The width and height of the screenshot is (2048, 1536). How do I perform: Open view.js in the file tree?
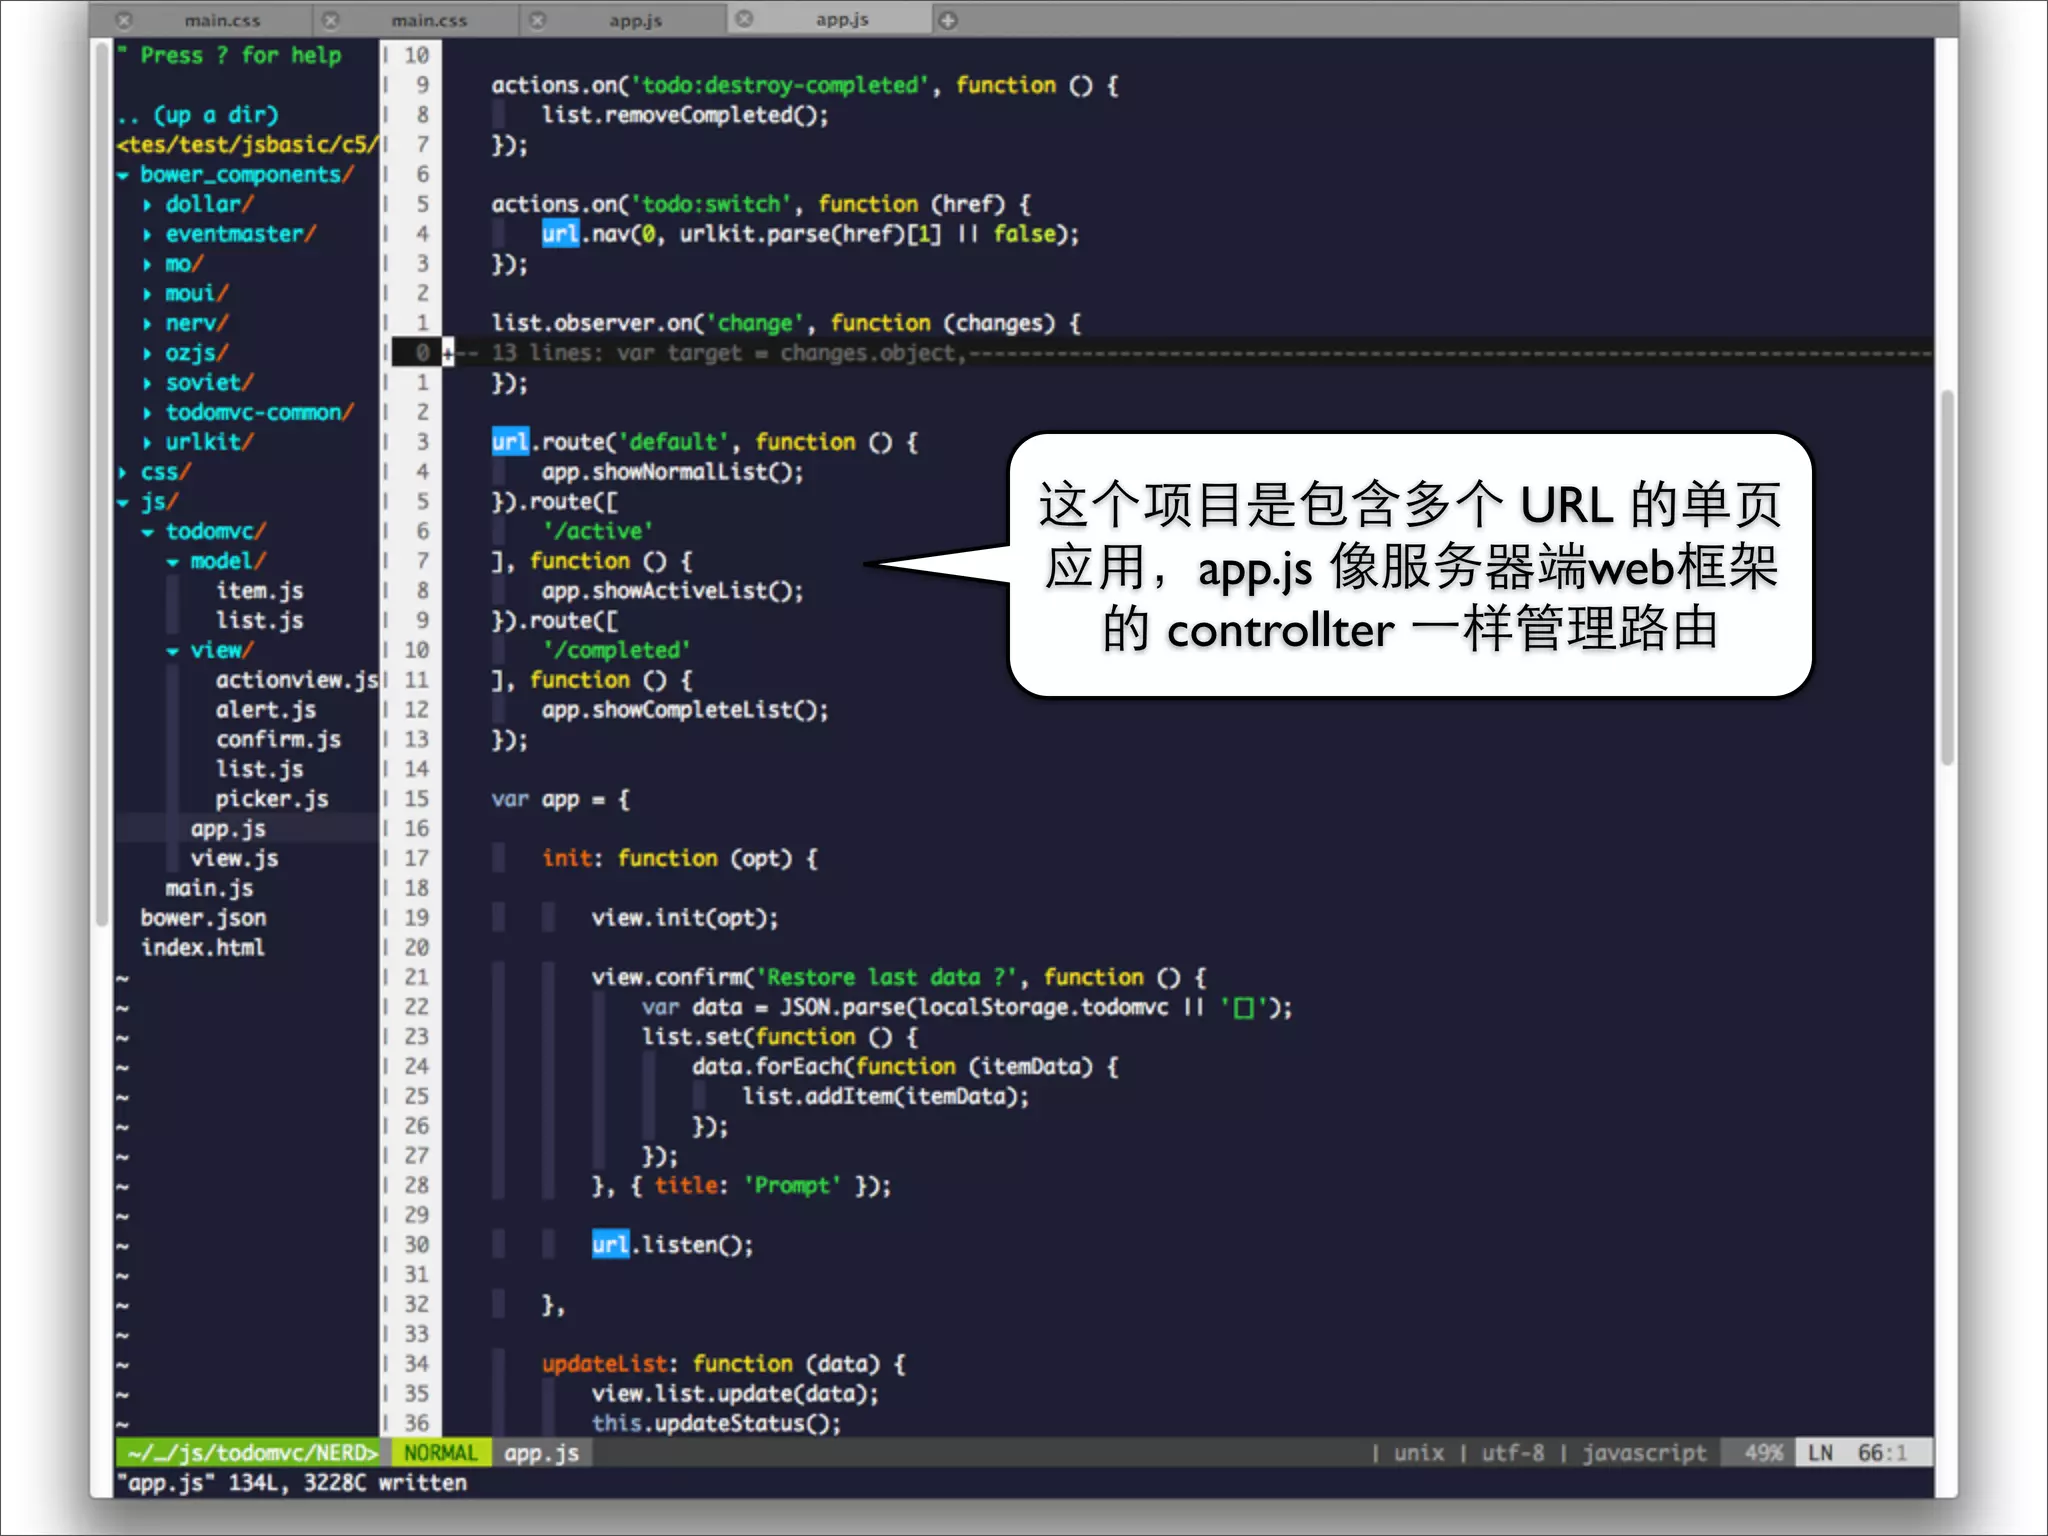(x=234, y=858)
